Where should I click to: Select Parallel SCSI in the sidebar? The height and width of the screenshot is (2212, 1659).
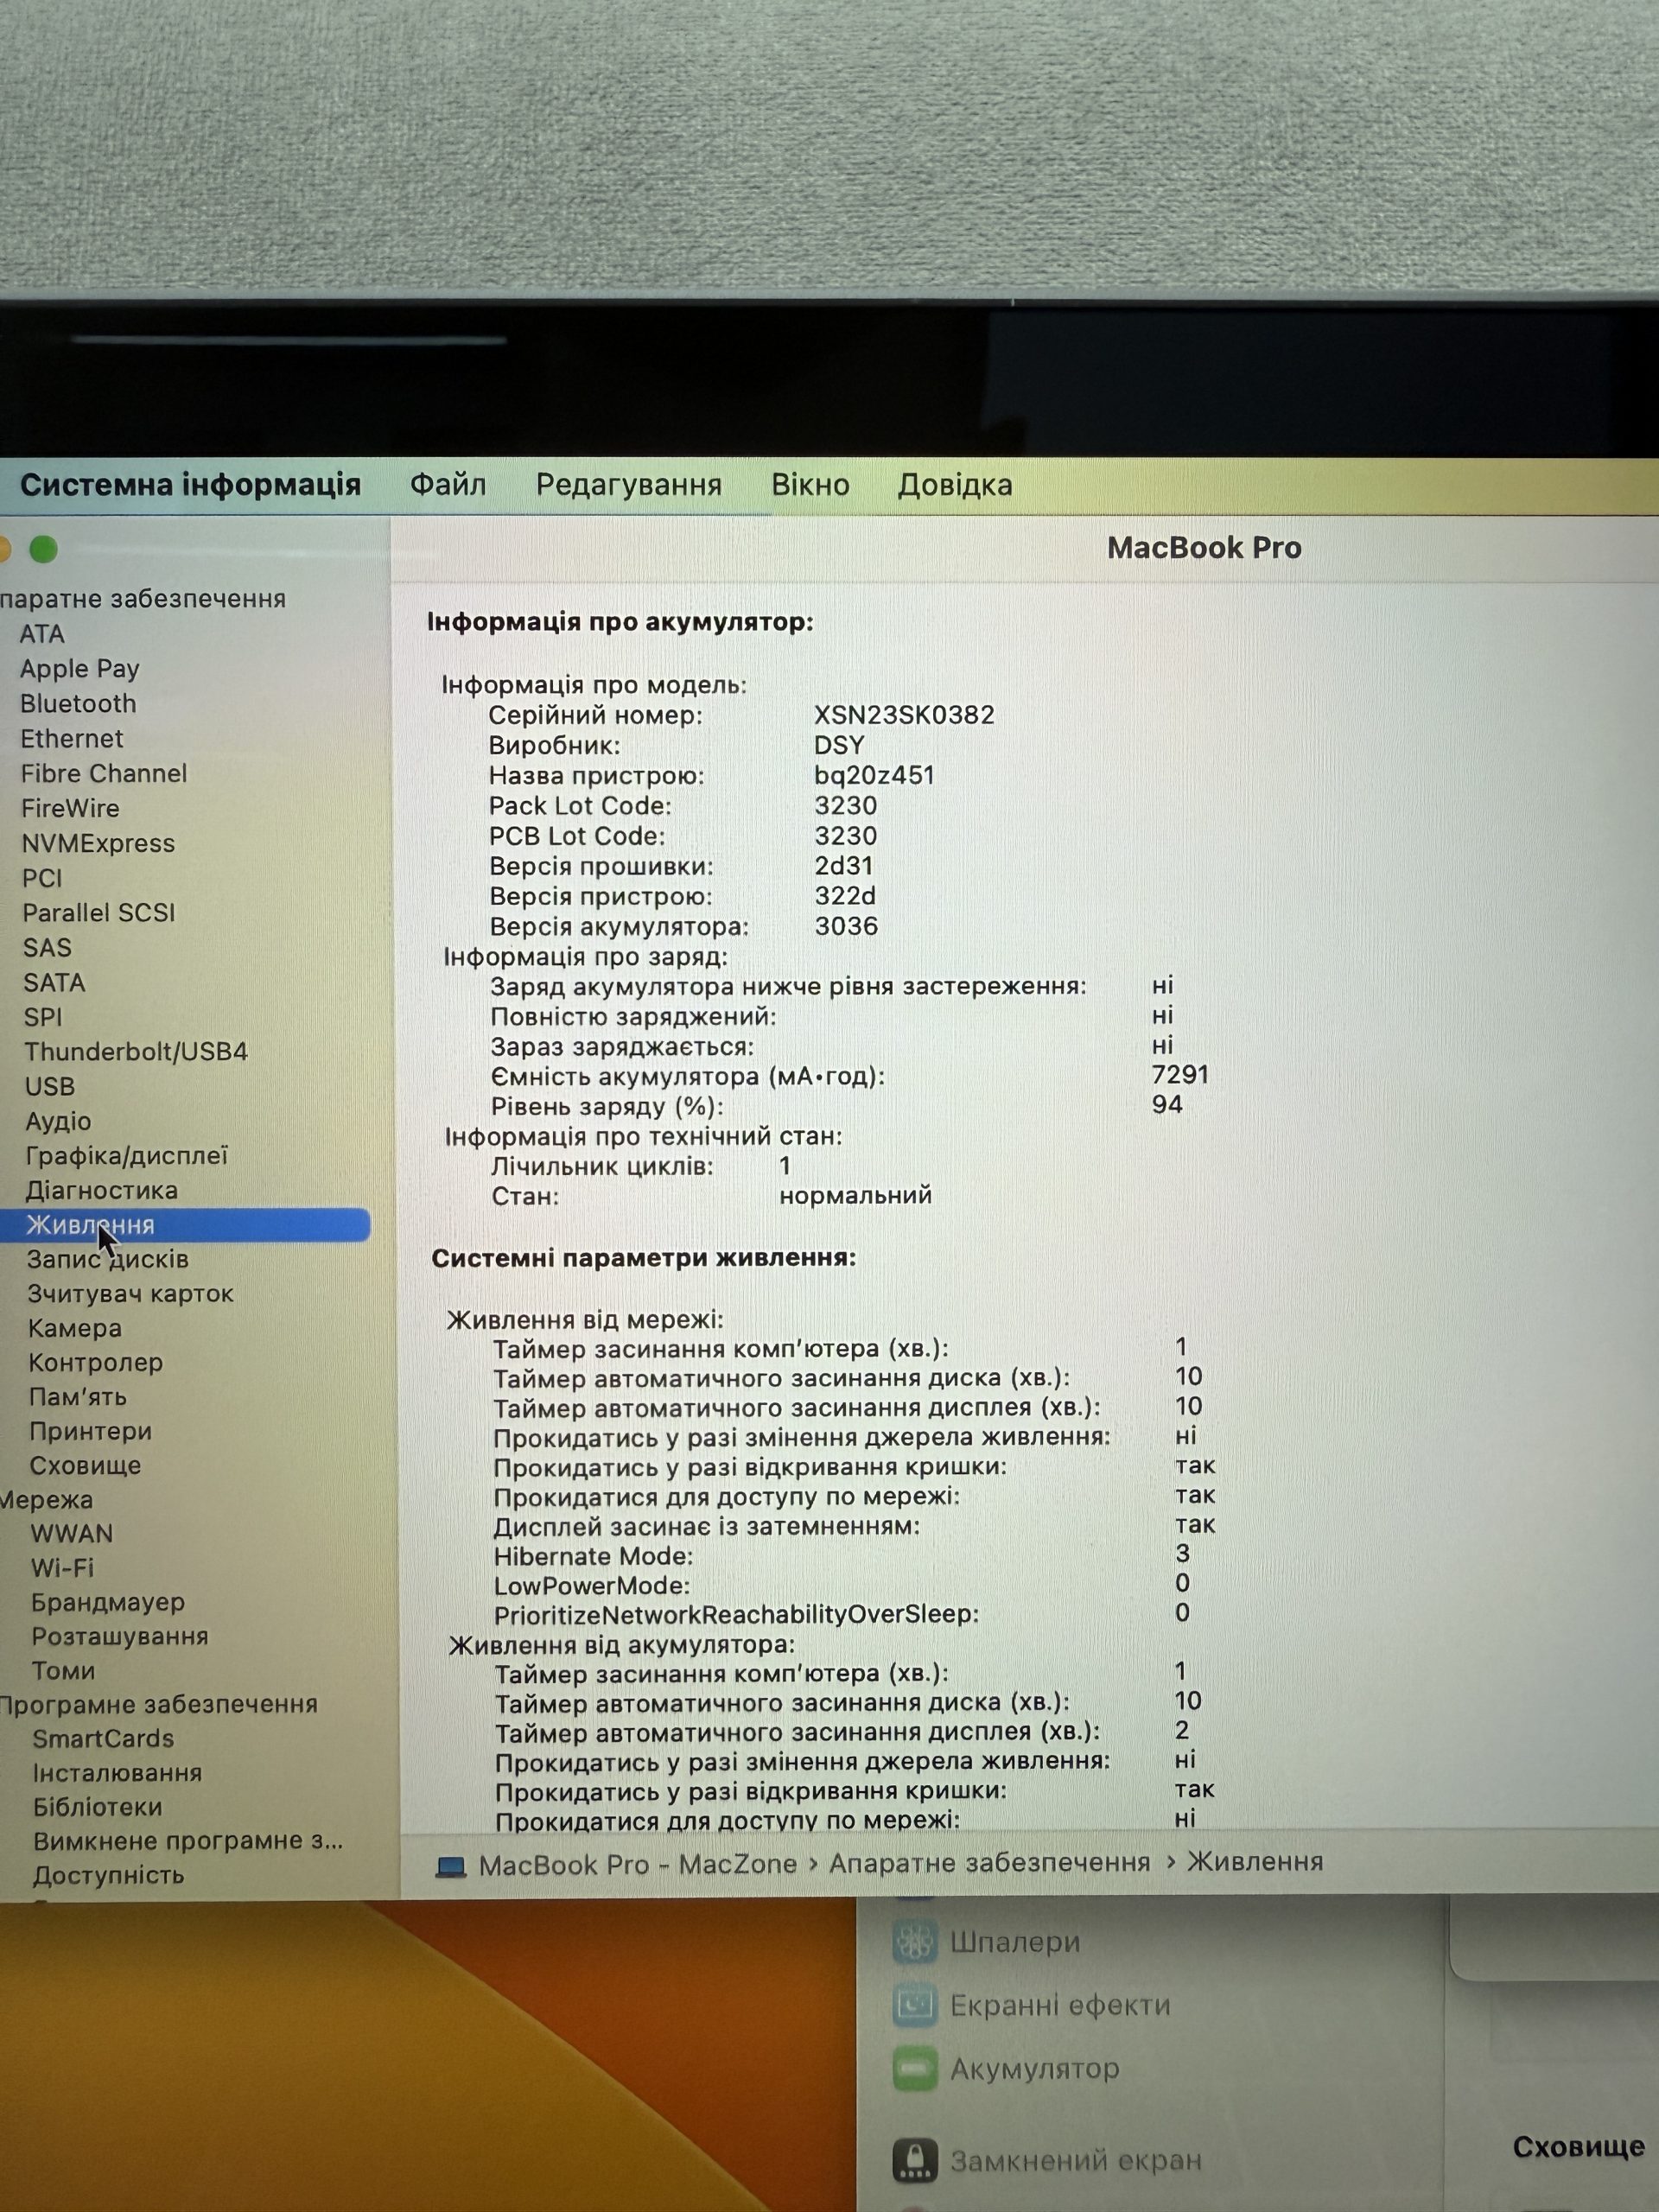pos(99,913)
